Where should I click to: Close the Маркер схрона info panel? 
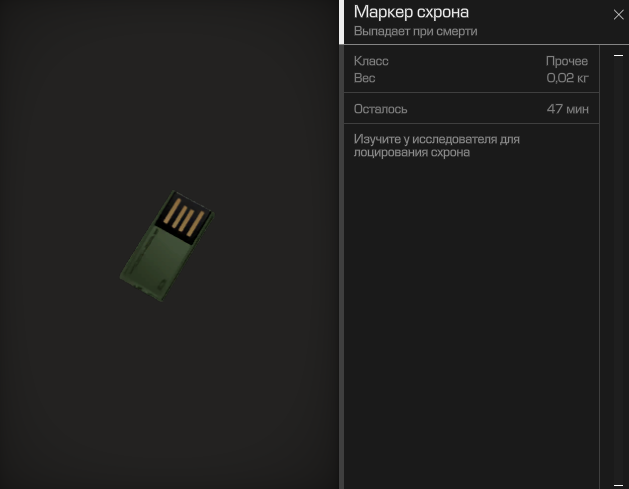click(x=617, y=15)
